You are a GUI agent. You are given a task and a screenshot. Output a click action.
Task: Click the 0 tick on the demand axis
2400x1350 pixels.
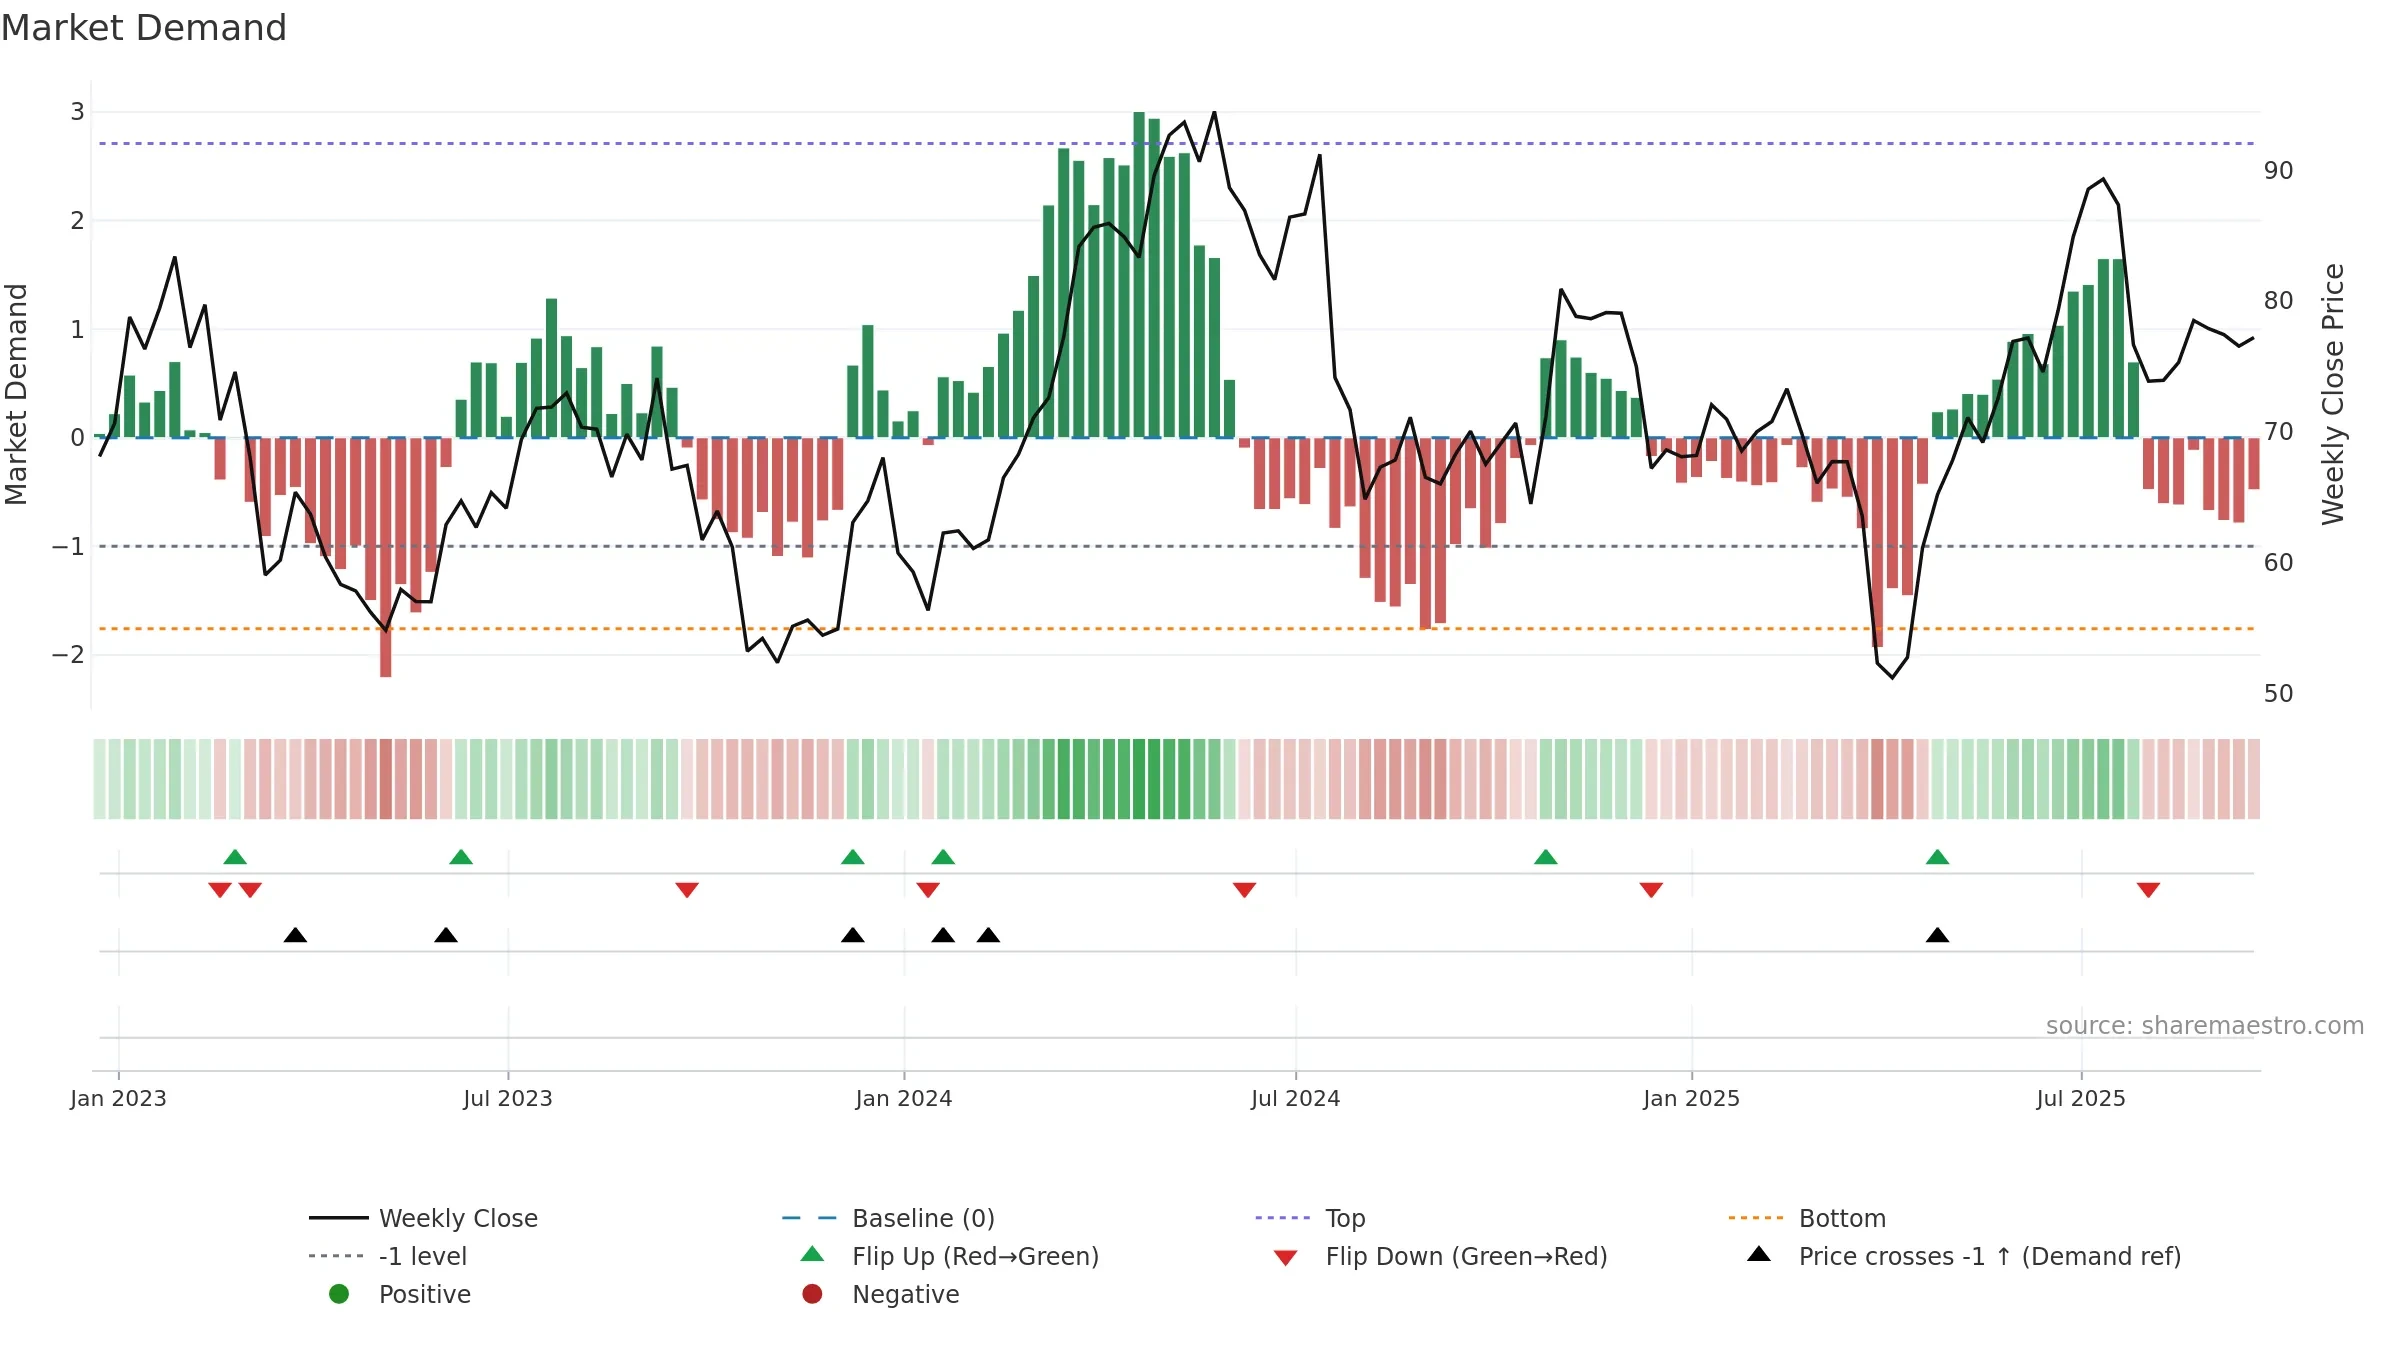click(x=77, y=437)
